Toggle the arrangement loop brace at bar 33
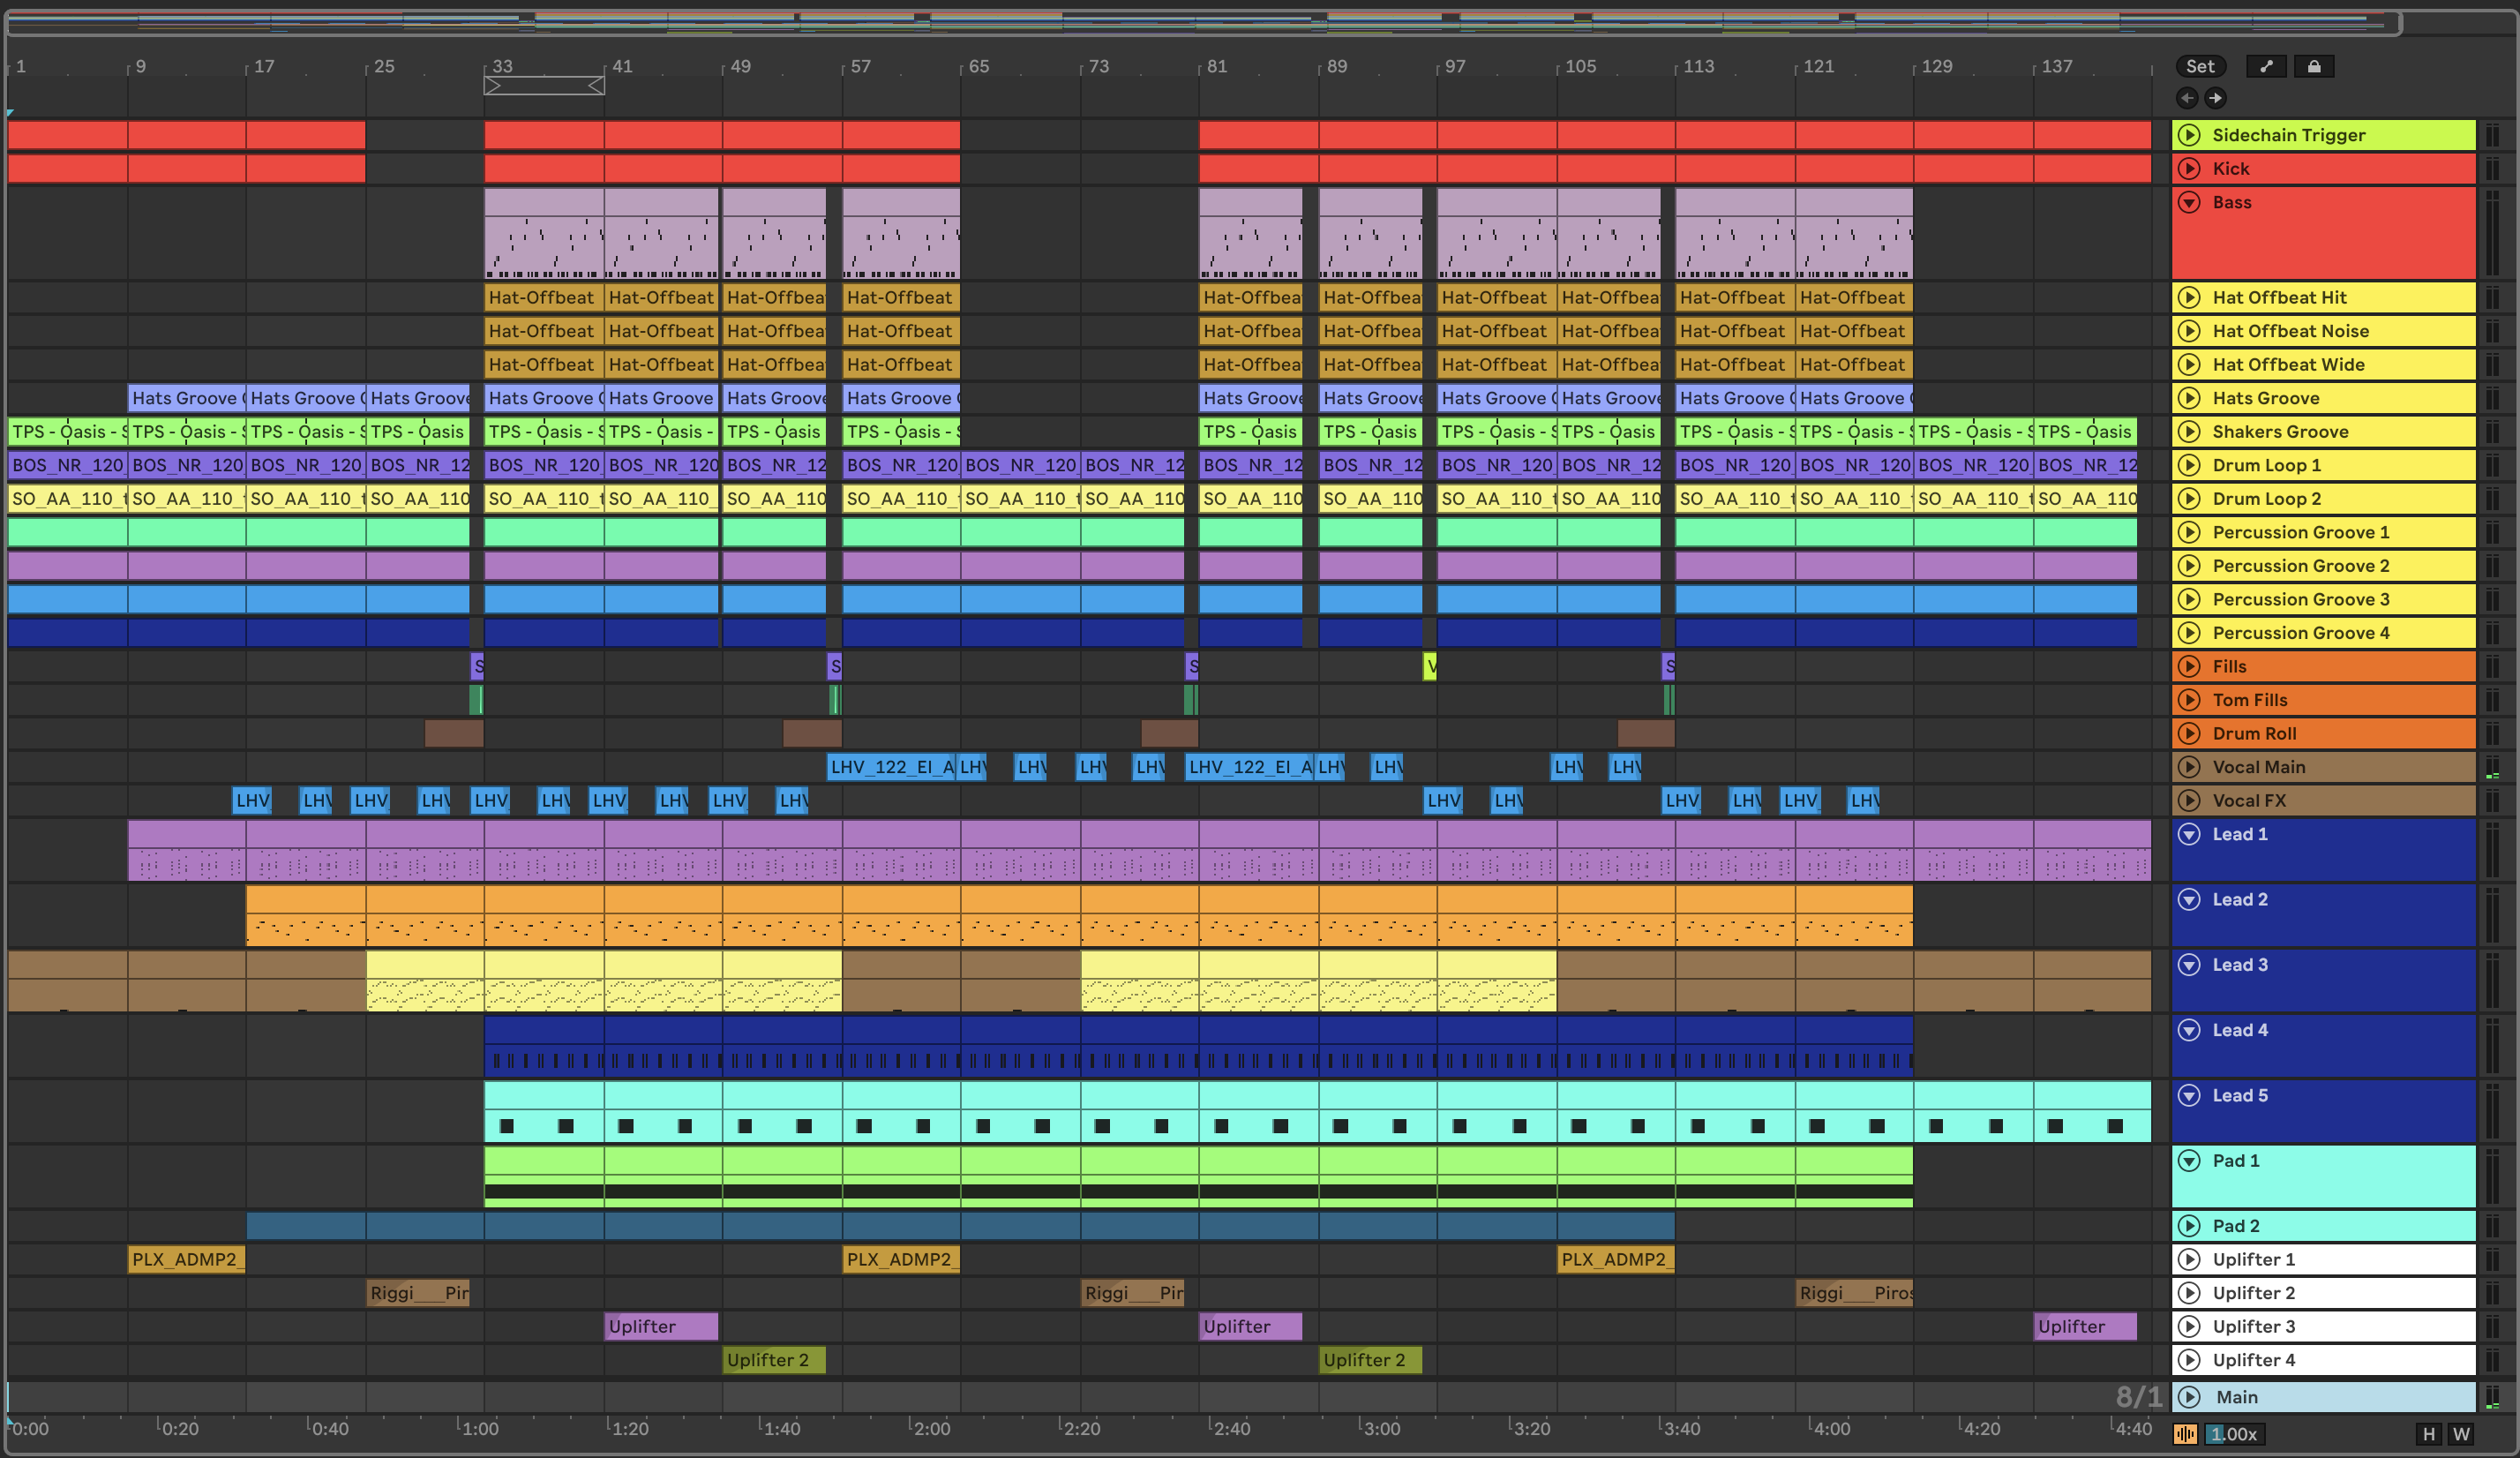This screenshot has height=1458, width=2520. click(x=543, y=86)
